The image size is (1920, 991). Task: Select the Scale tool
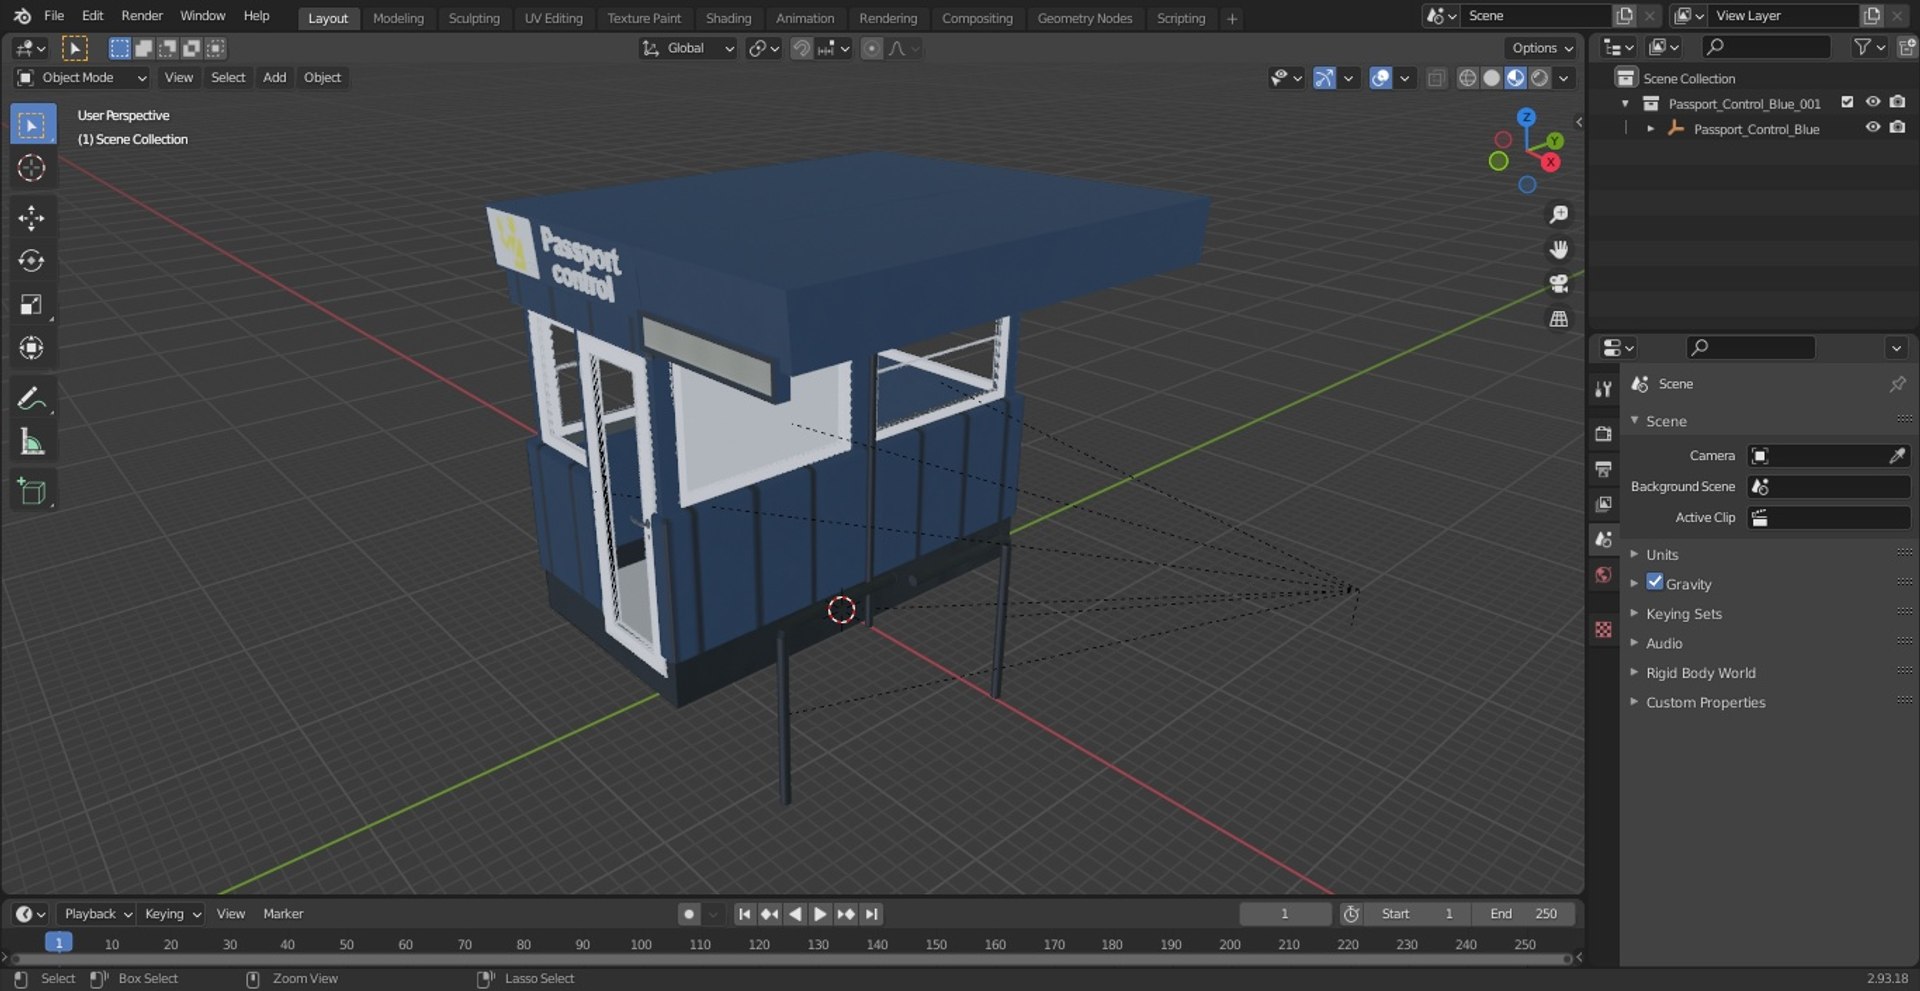[32, 304]
